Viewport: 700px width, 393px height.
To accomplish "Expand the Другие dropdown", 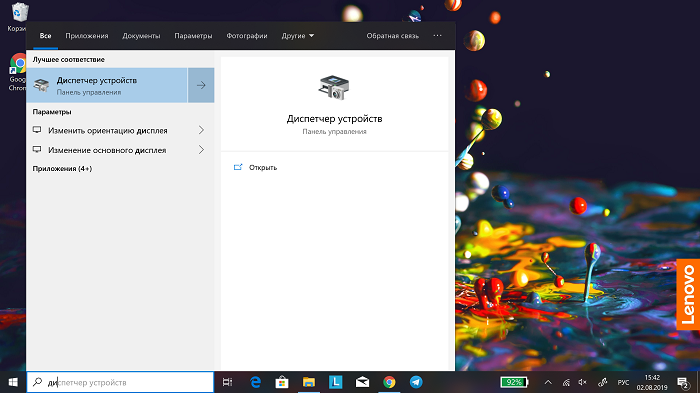I will tap(297, 36).
